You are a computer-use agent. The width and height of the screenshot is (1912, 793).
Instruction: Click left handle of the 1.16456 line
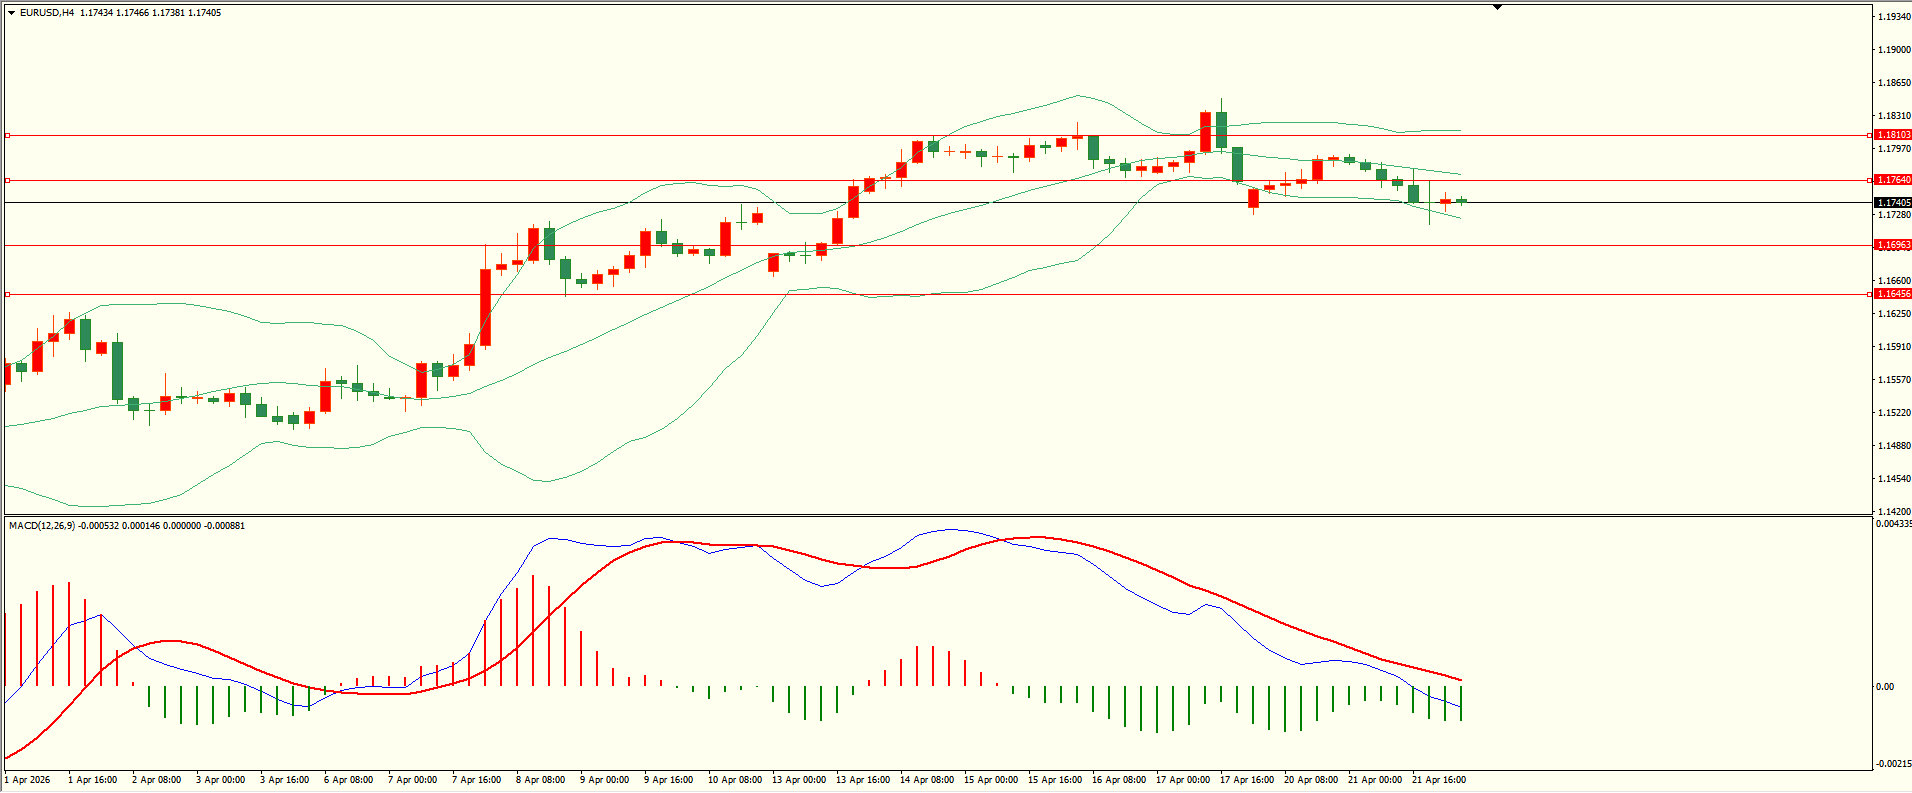point(7,294)
